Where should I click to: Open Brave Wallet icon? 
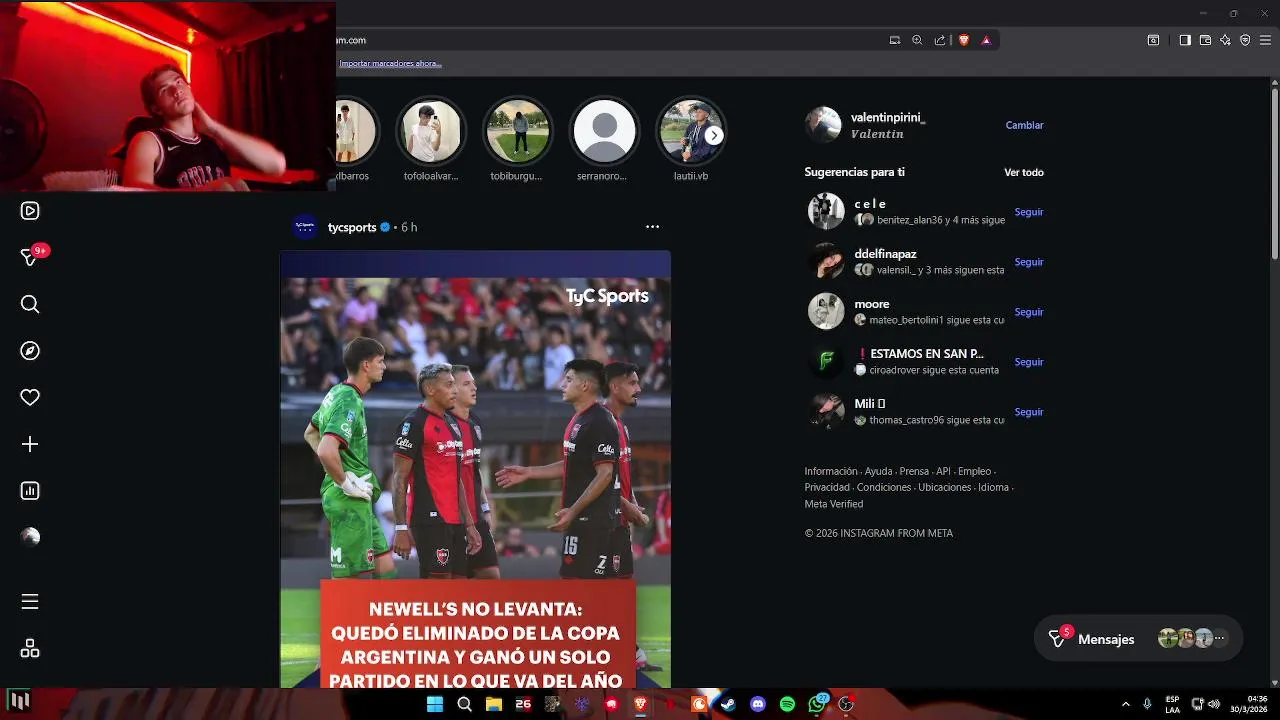tap(1205, 40)
